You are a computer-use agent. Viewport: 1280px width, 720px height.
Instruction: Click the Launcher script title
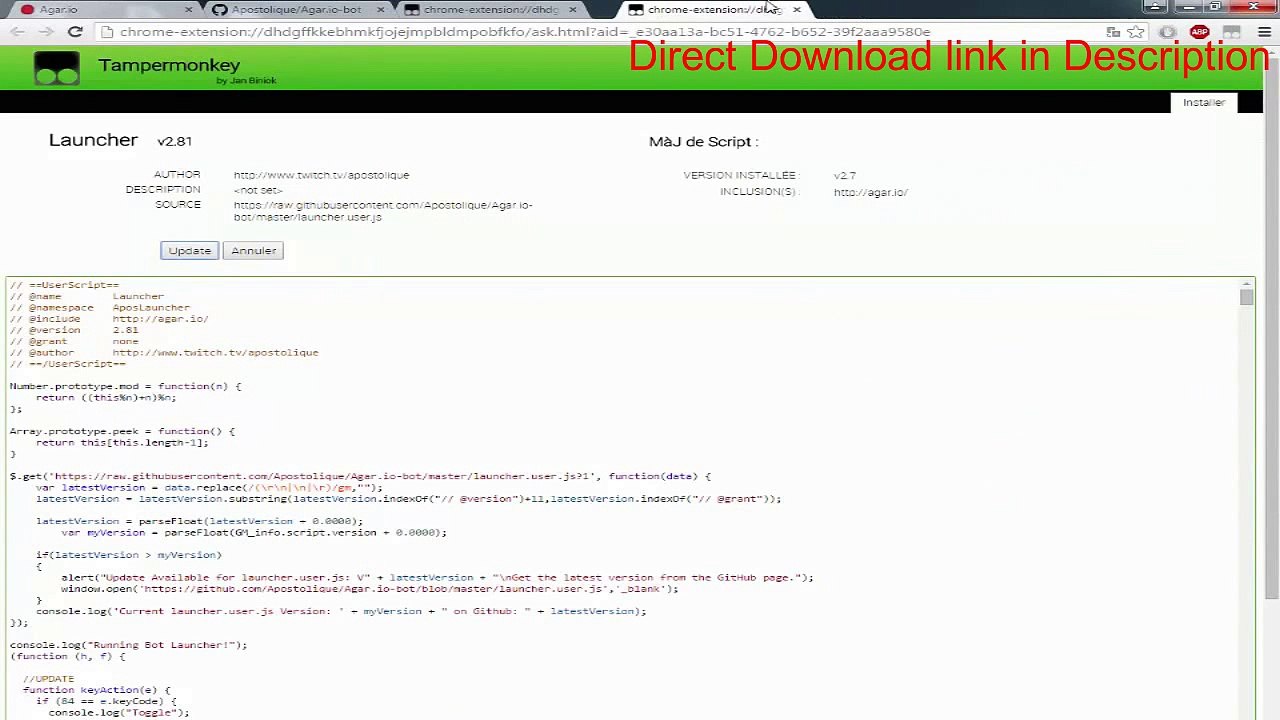click(93, 140)
